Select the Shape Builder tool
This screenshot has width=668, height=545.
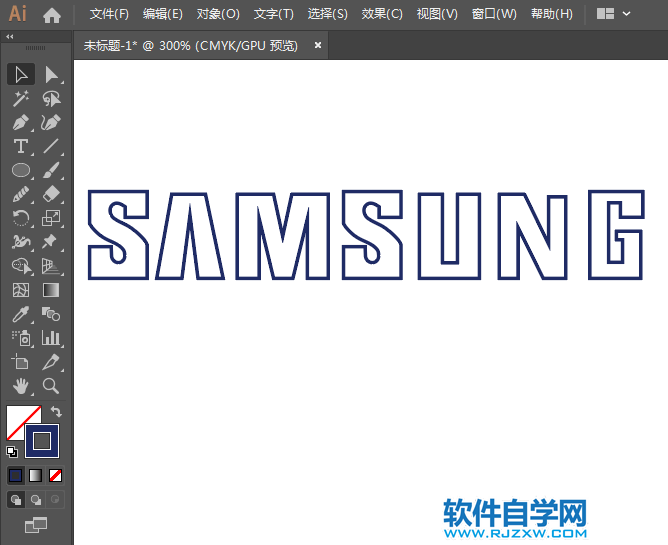[x=21, y=266]
